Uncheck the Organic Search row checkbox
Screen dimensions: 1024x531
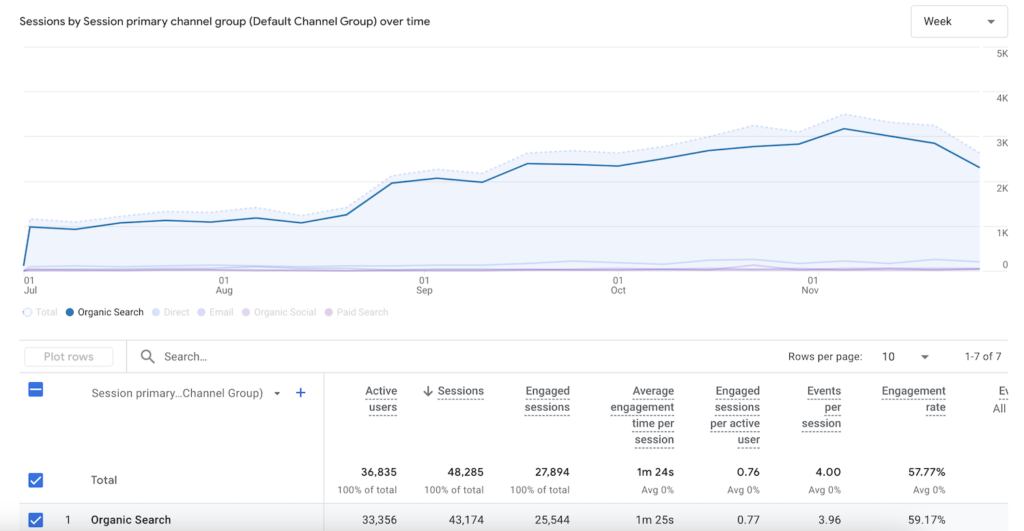36,519
